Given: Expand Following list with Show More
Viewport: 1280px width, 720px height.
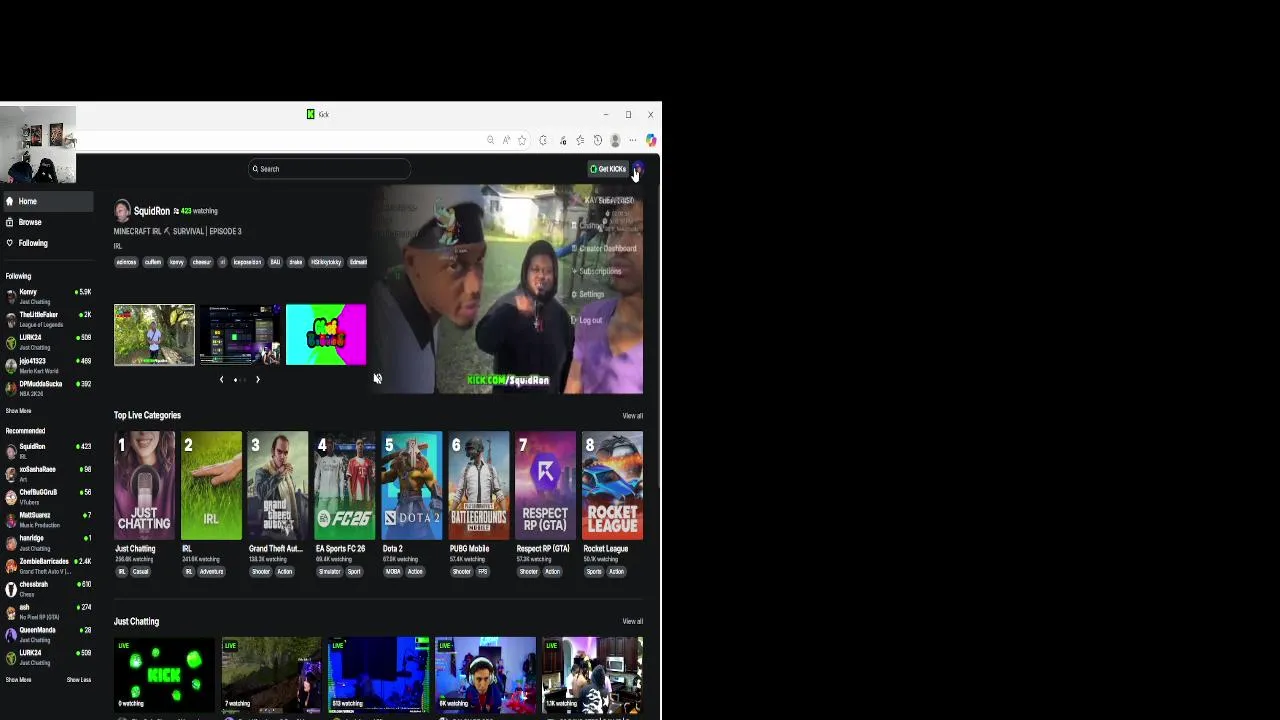Looking at the screenshot, I should pos(18,411).
